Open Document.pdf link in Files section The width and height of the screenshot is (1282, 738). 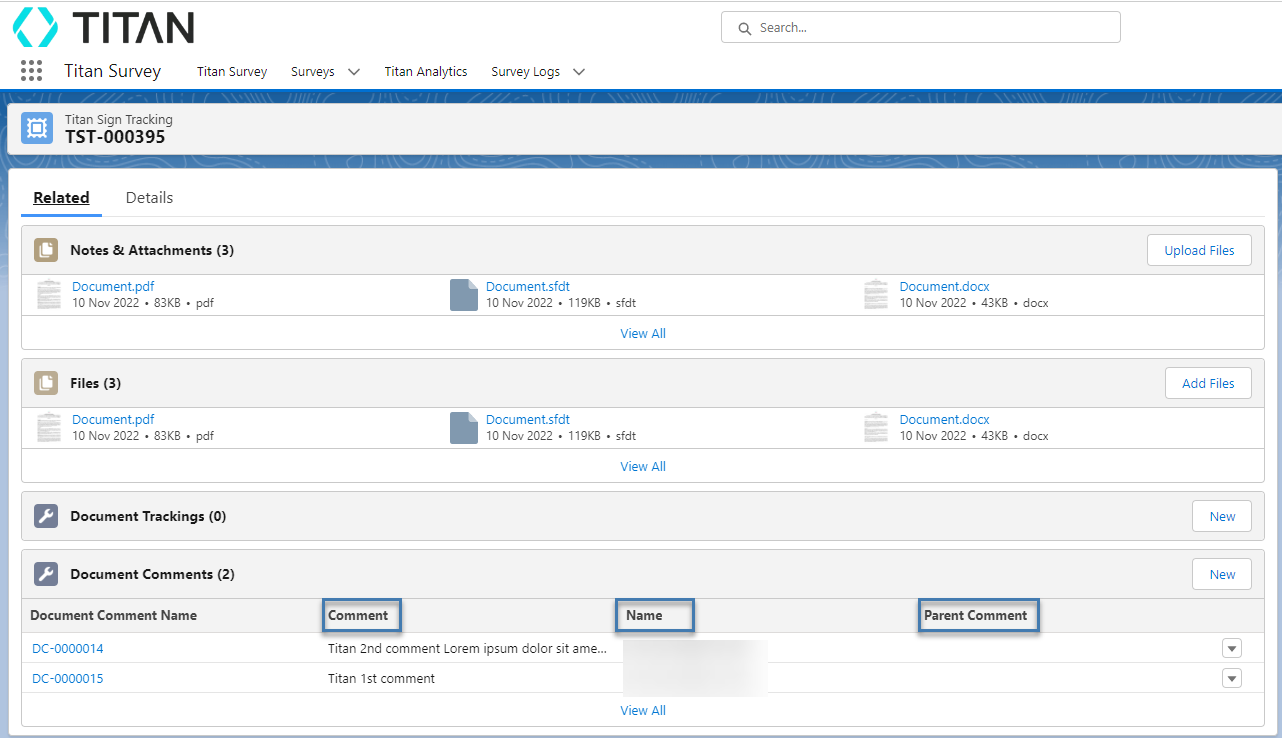tap(113, 419)
